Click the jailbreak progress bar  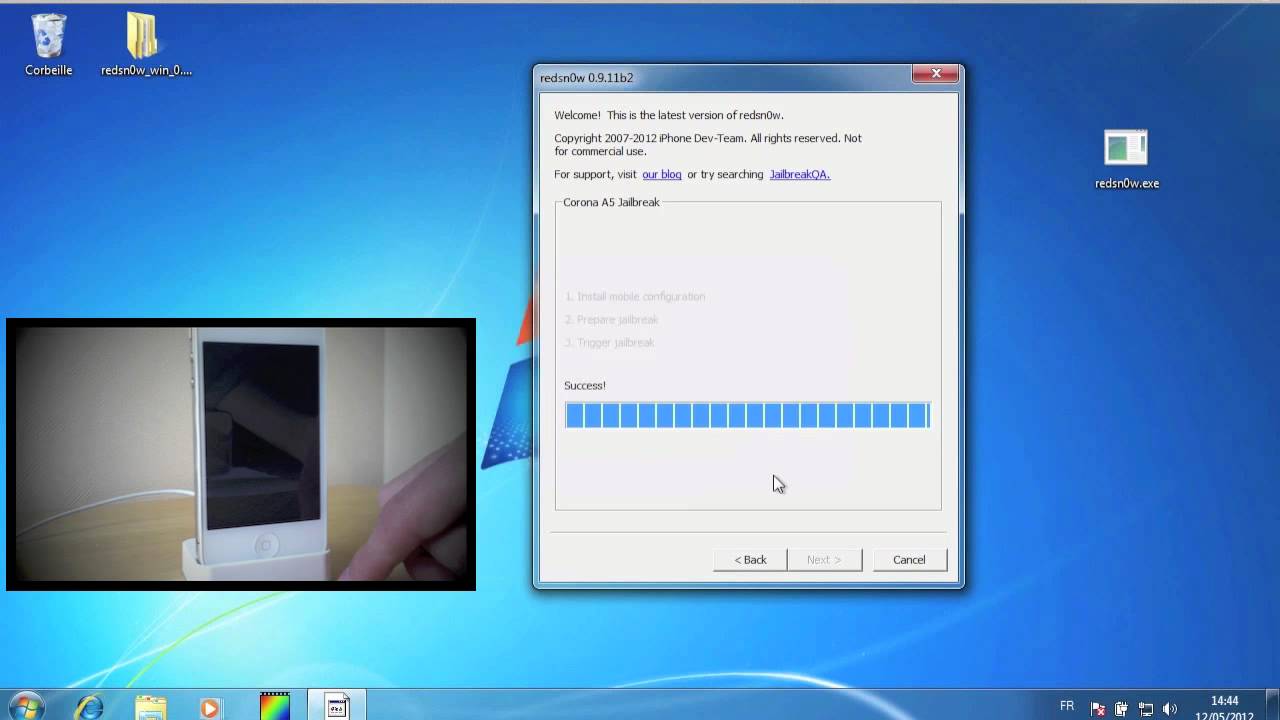point(747,415)
